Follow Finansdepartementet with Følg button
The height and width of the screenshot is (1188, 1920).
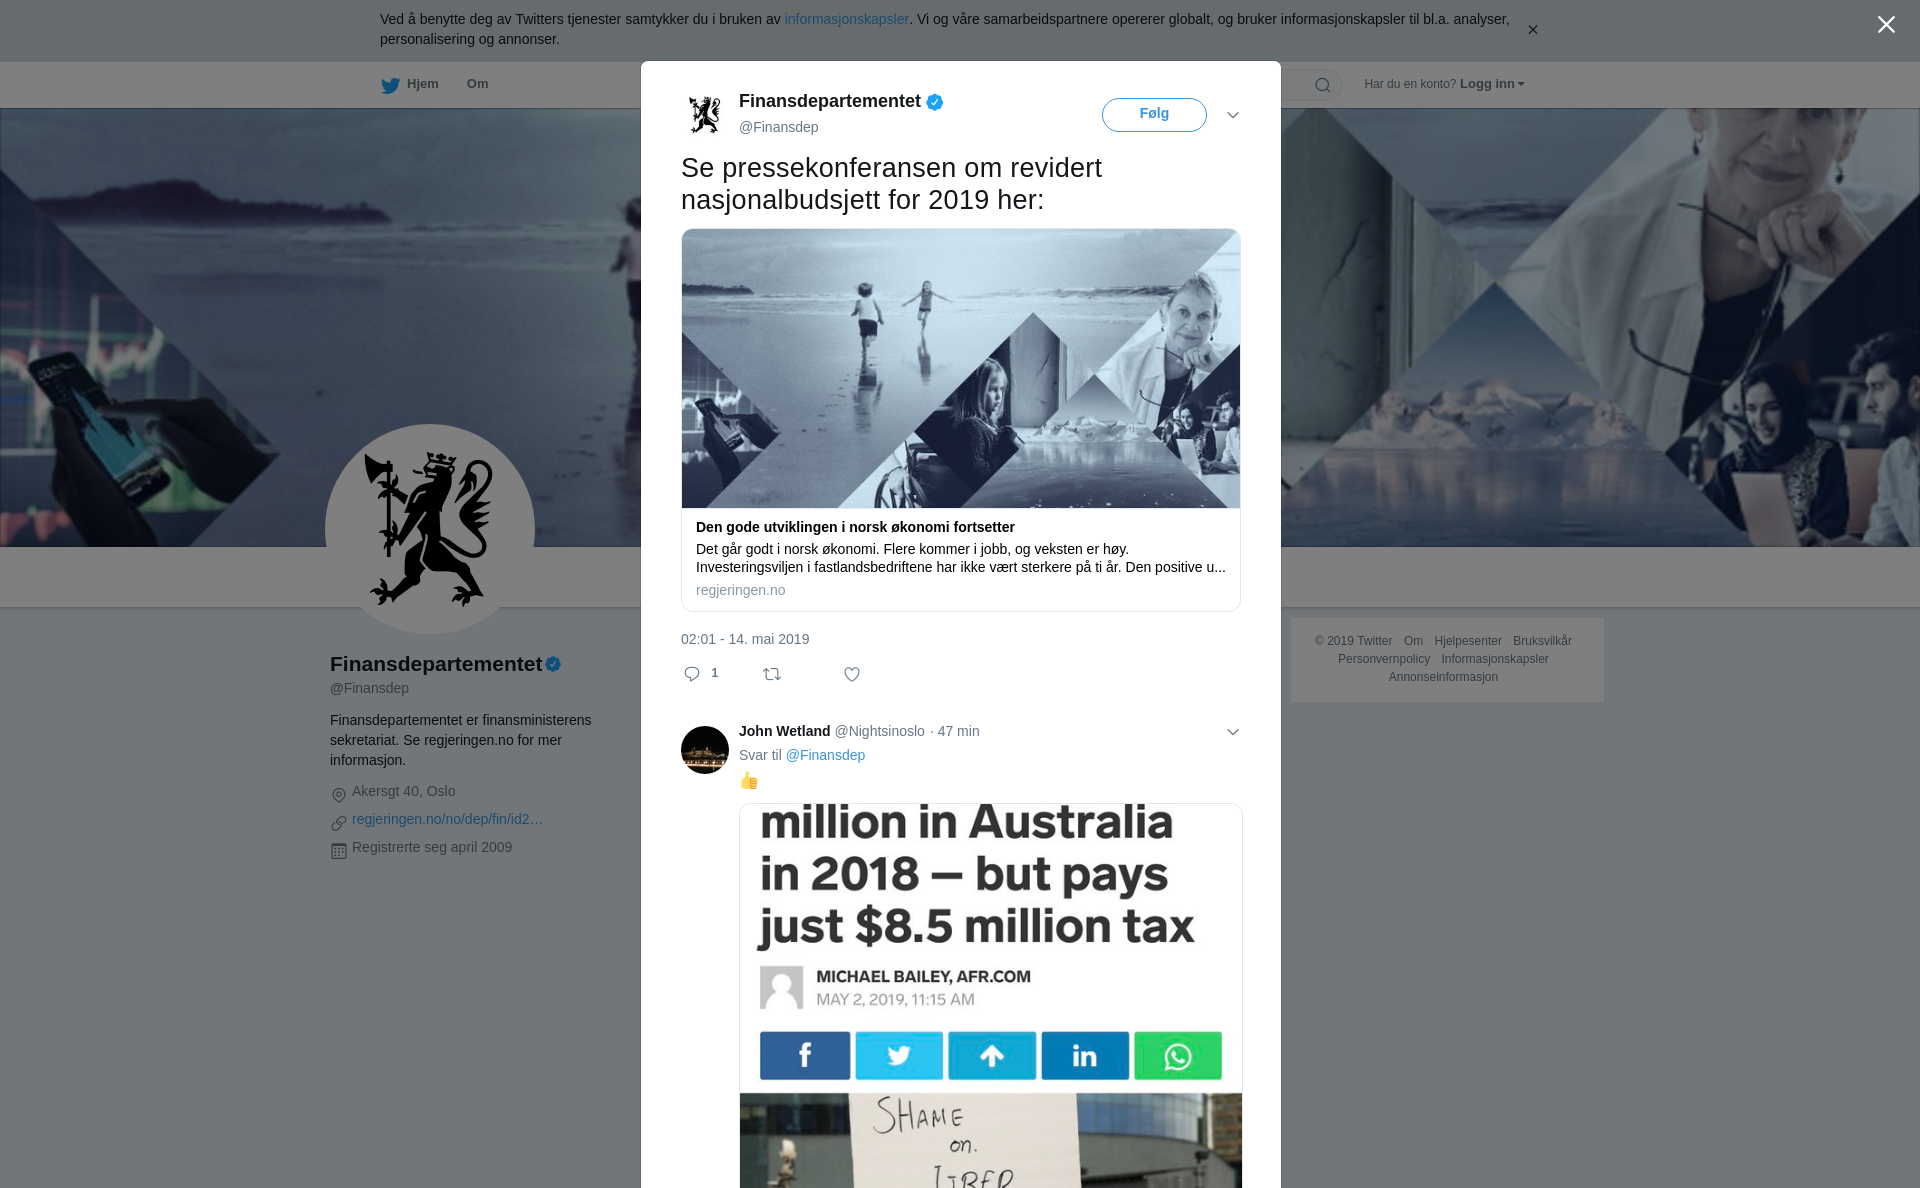[1154, 114]
